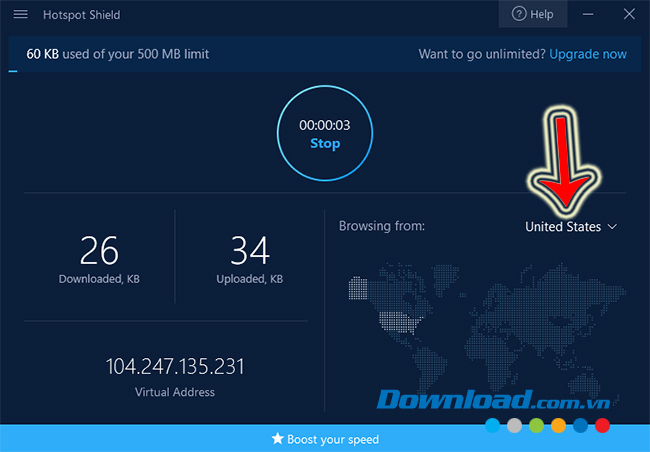Click the Boost your speed banner

(325, 439)
